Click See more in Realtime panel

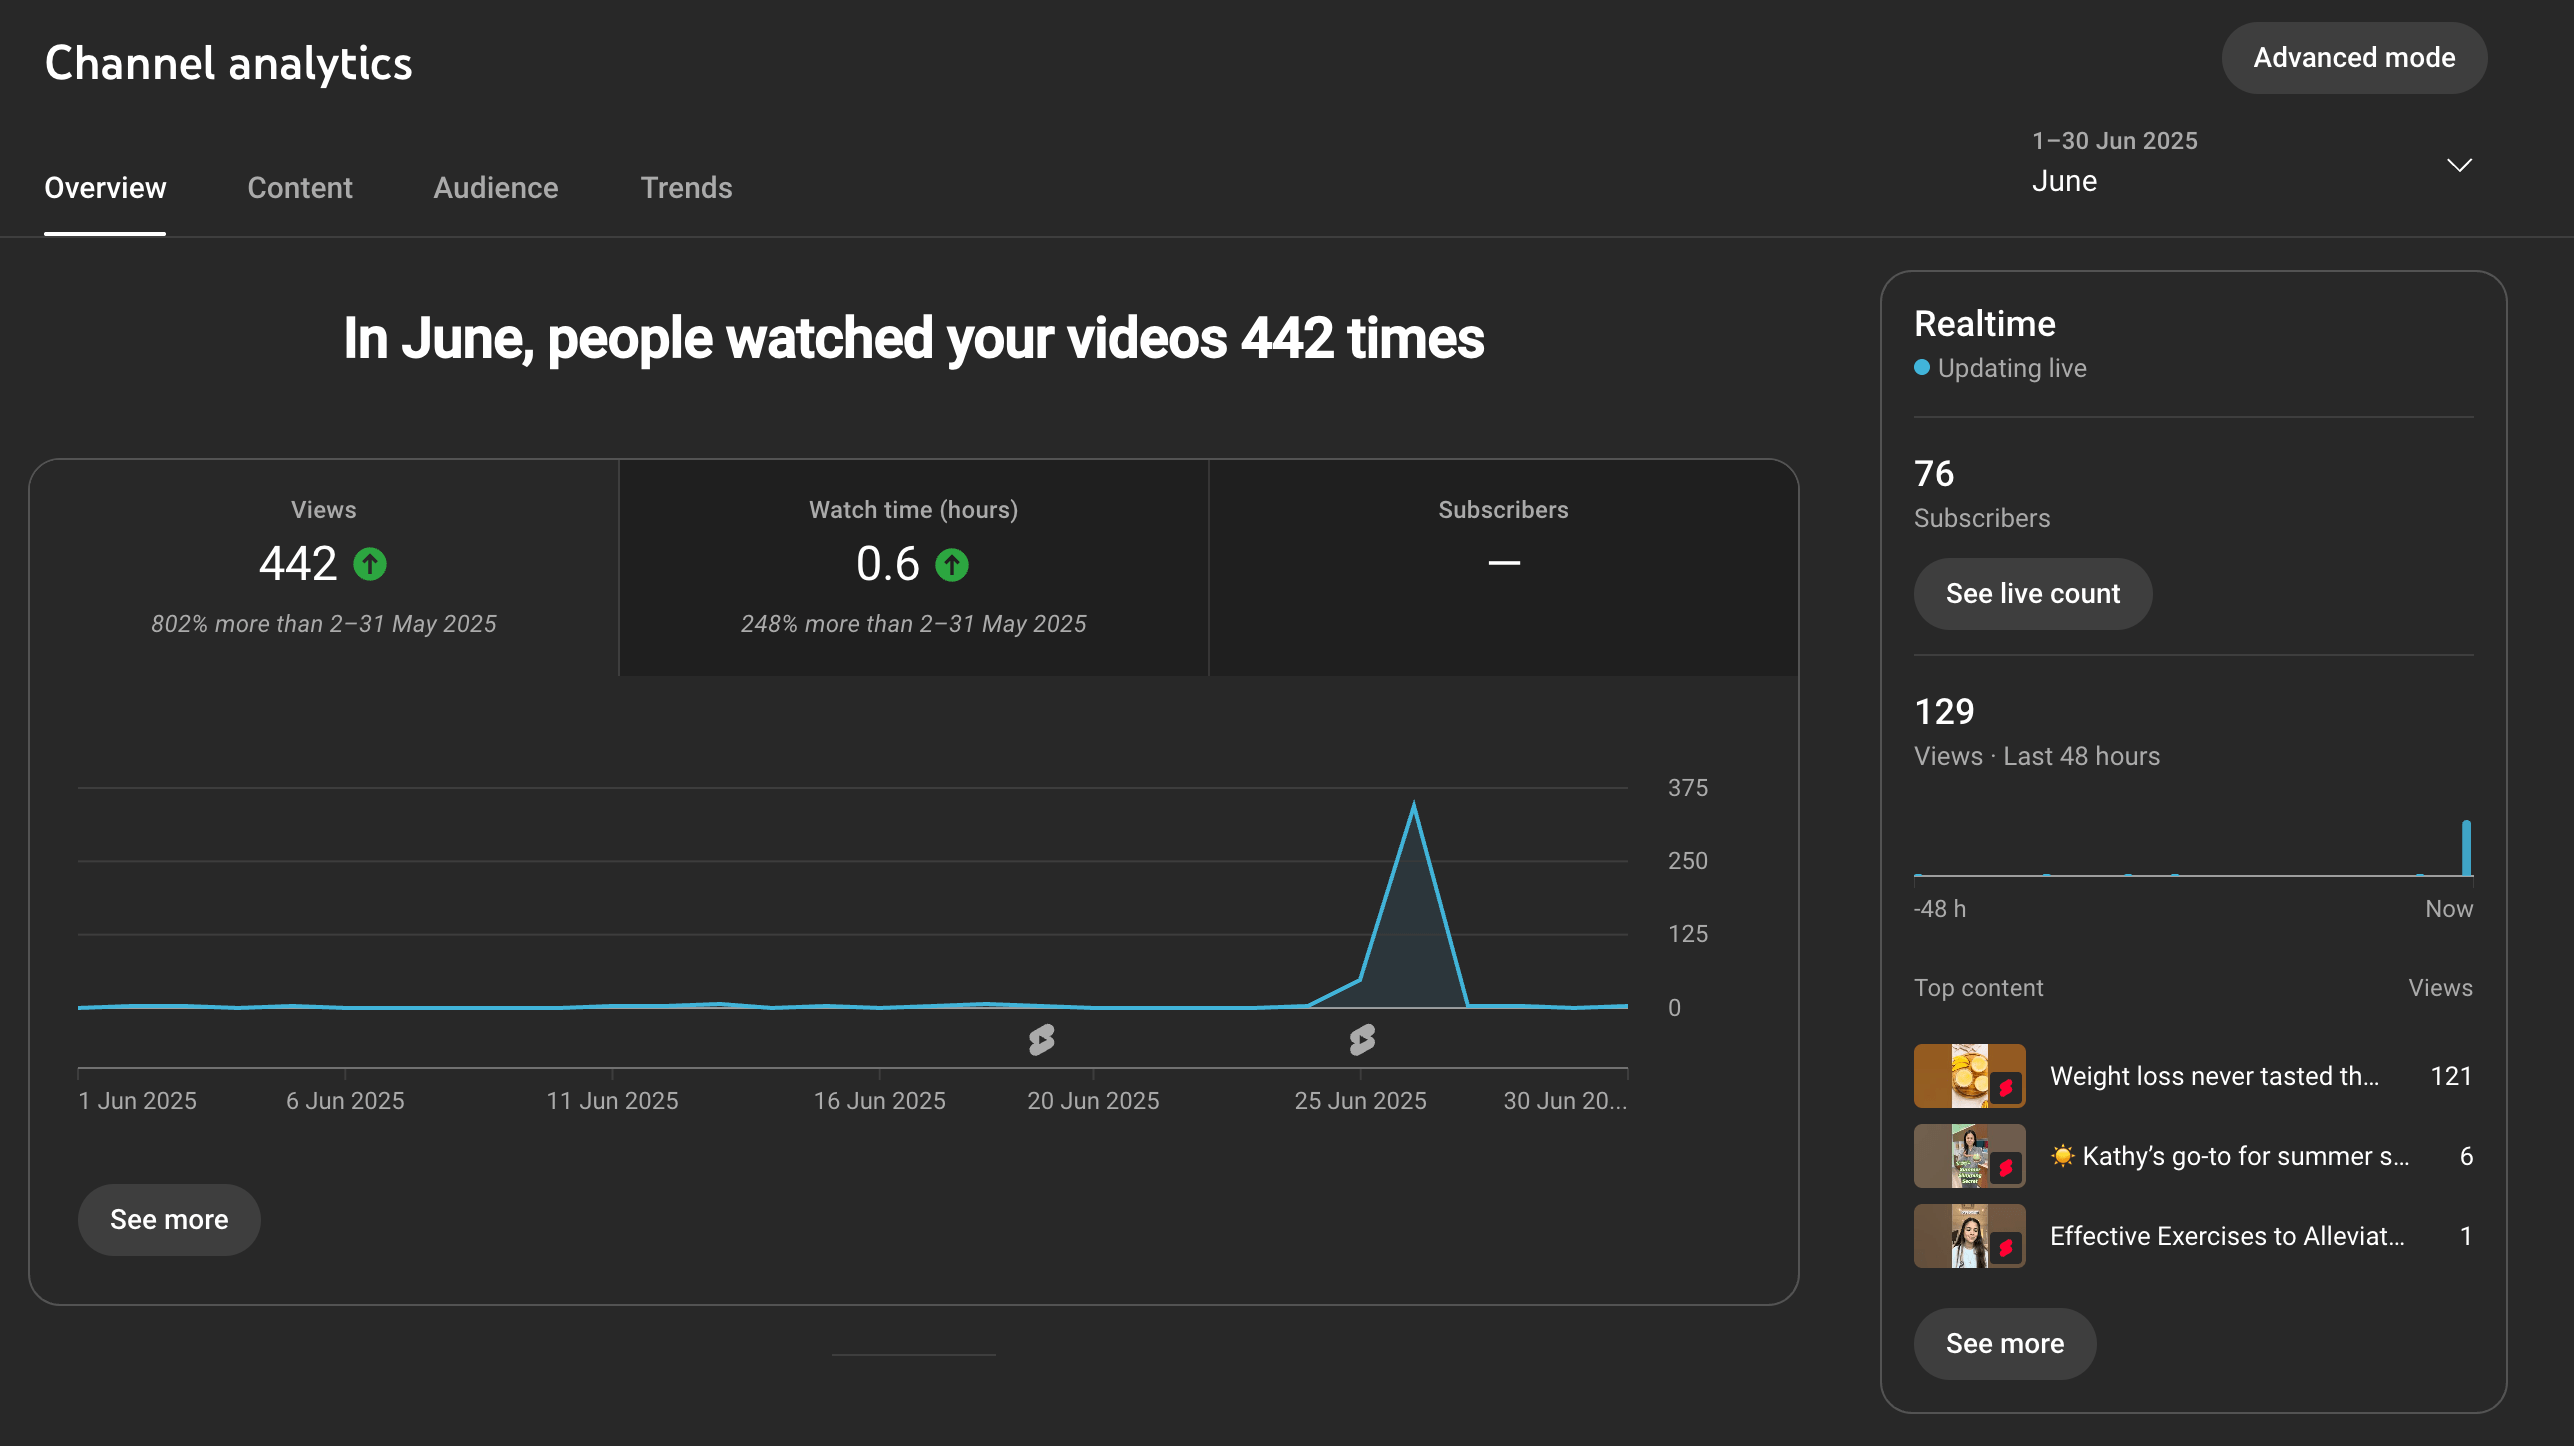coord(2004,1344)
